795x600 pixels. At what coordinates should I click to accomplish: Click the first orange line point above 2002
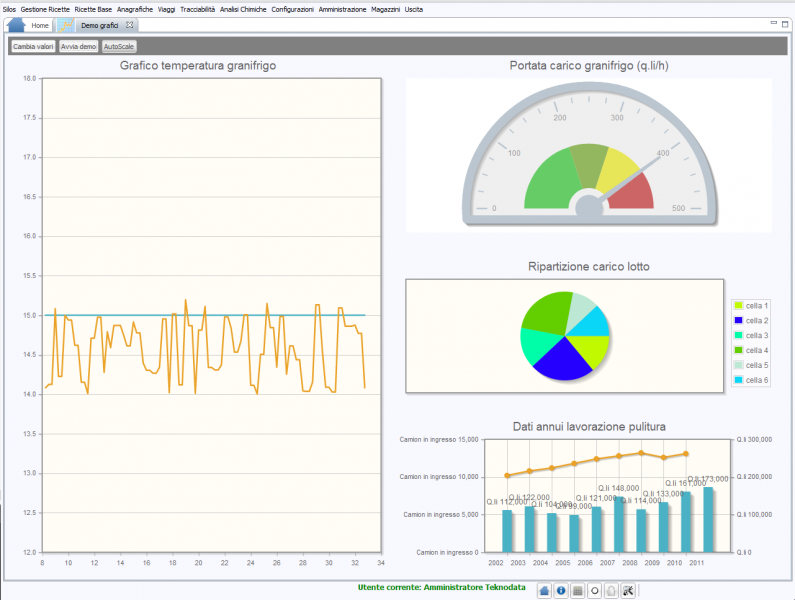(x=508, y=475)
